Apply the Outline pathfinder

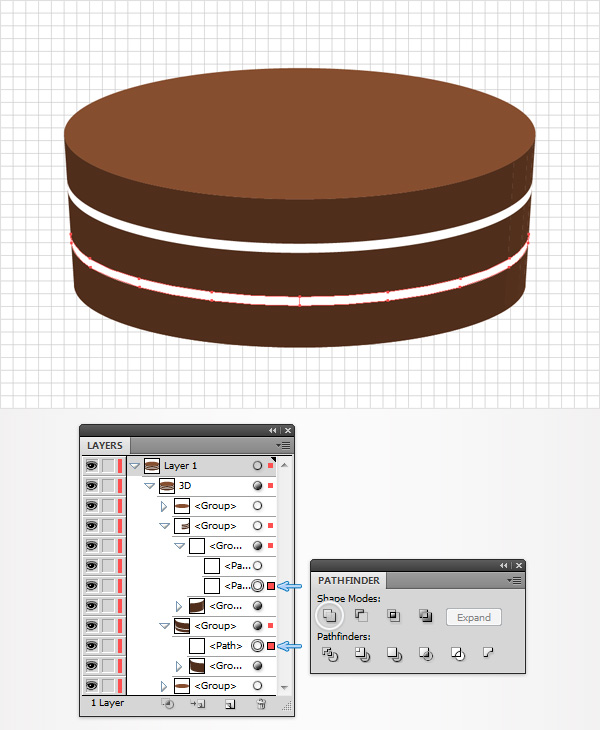(x=458, y=654)
